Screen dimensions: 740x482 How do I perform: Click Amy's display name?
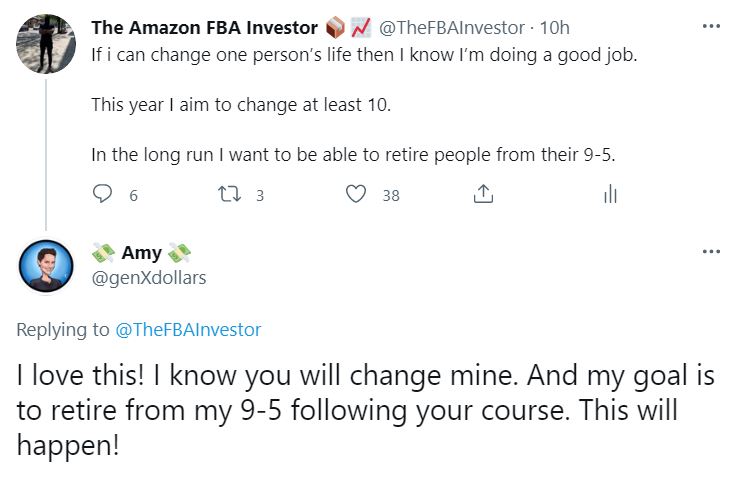pyautogui.click(x=141, y=253)
